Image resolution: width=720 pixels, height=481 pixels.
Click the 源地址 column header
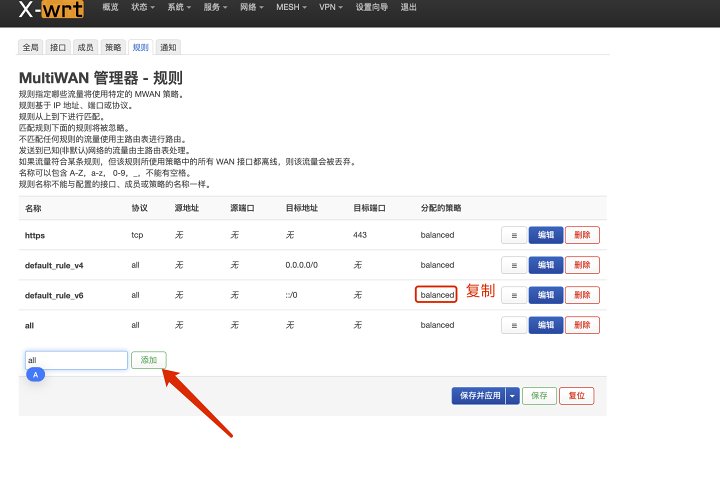187,208
